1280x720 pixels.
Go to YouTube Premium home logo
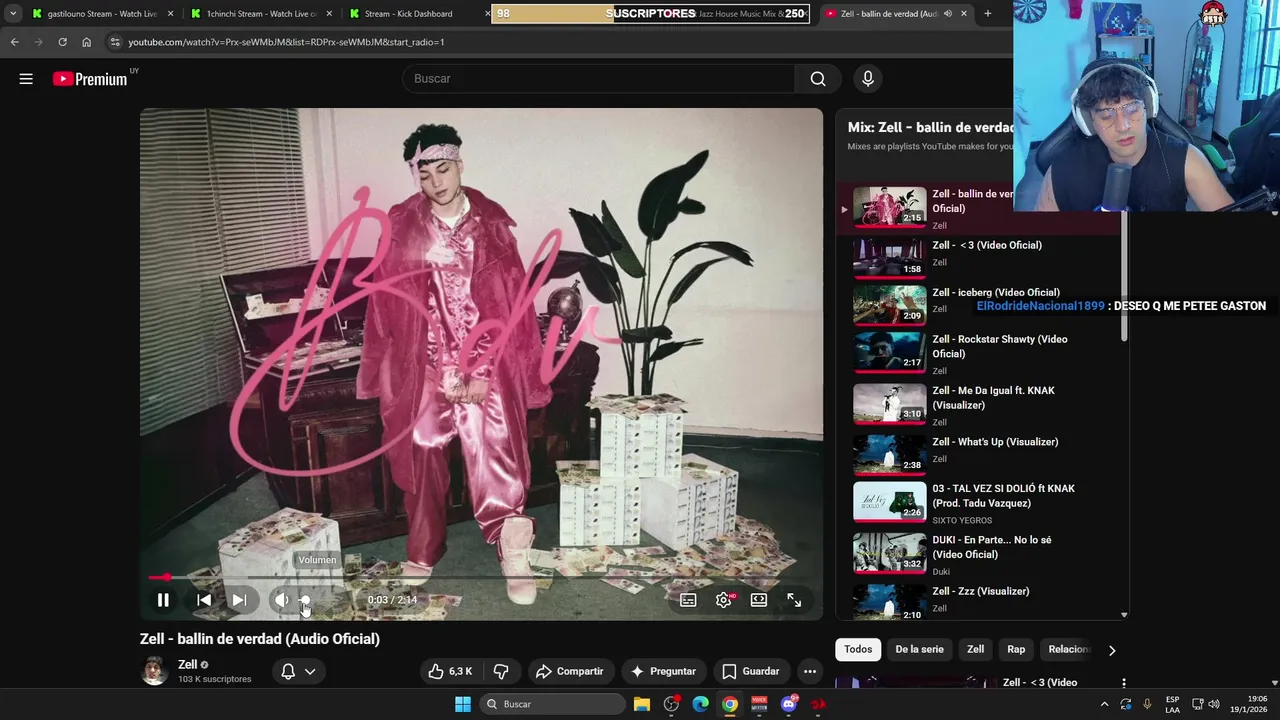[91, 79]
